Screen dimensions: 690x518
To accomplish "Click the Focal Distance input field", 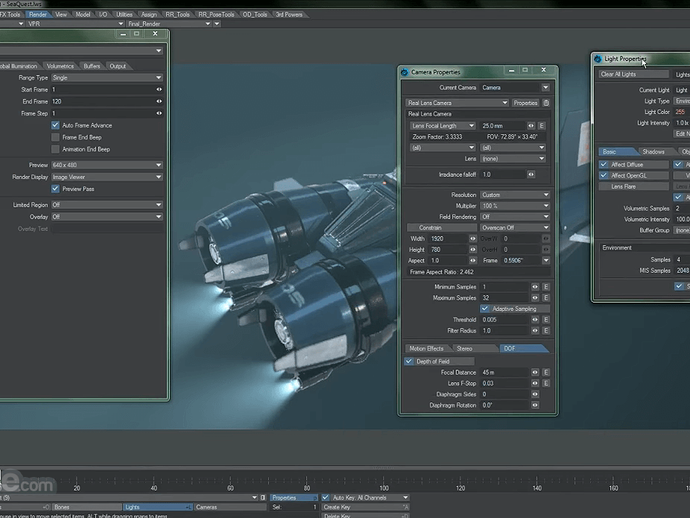I will click(504, 372).
